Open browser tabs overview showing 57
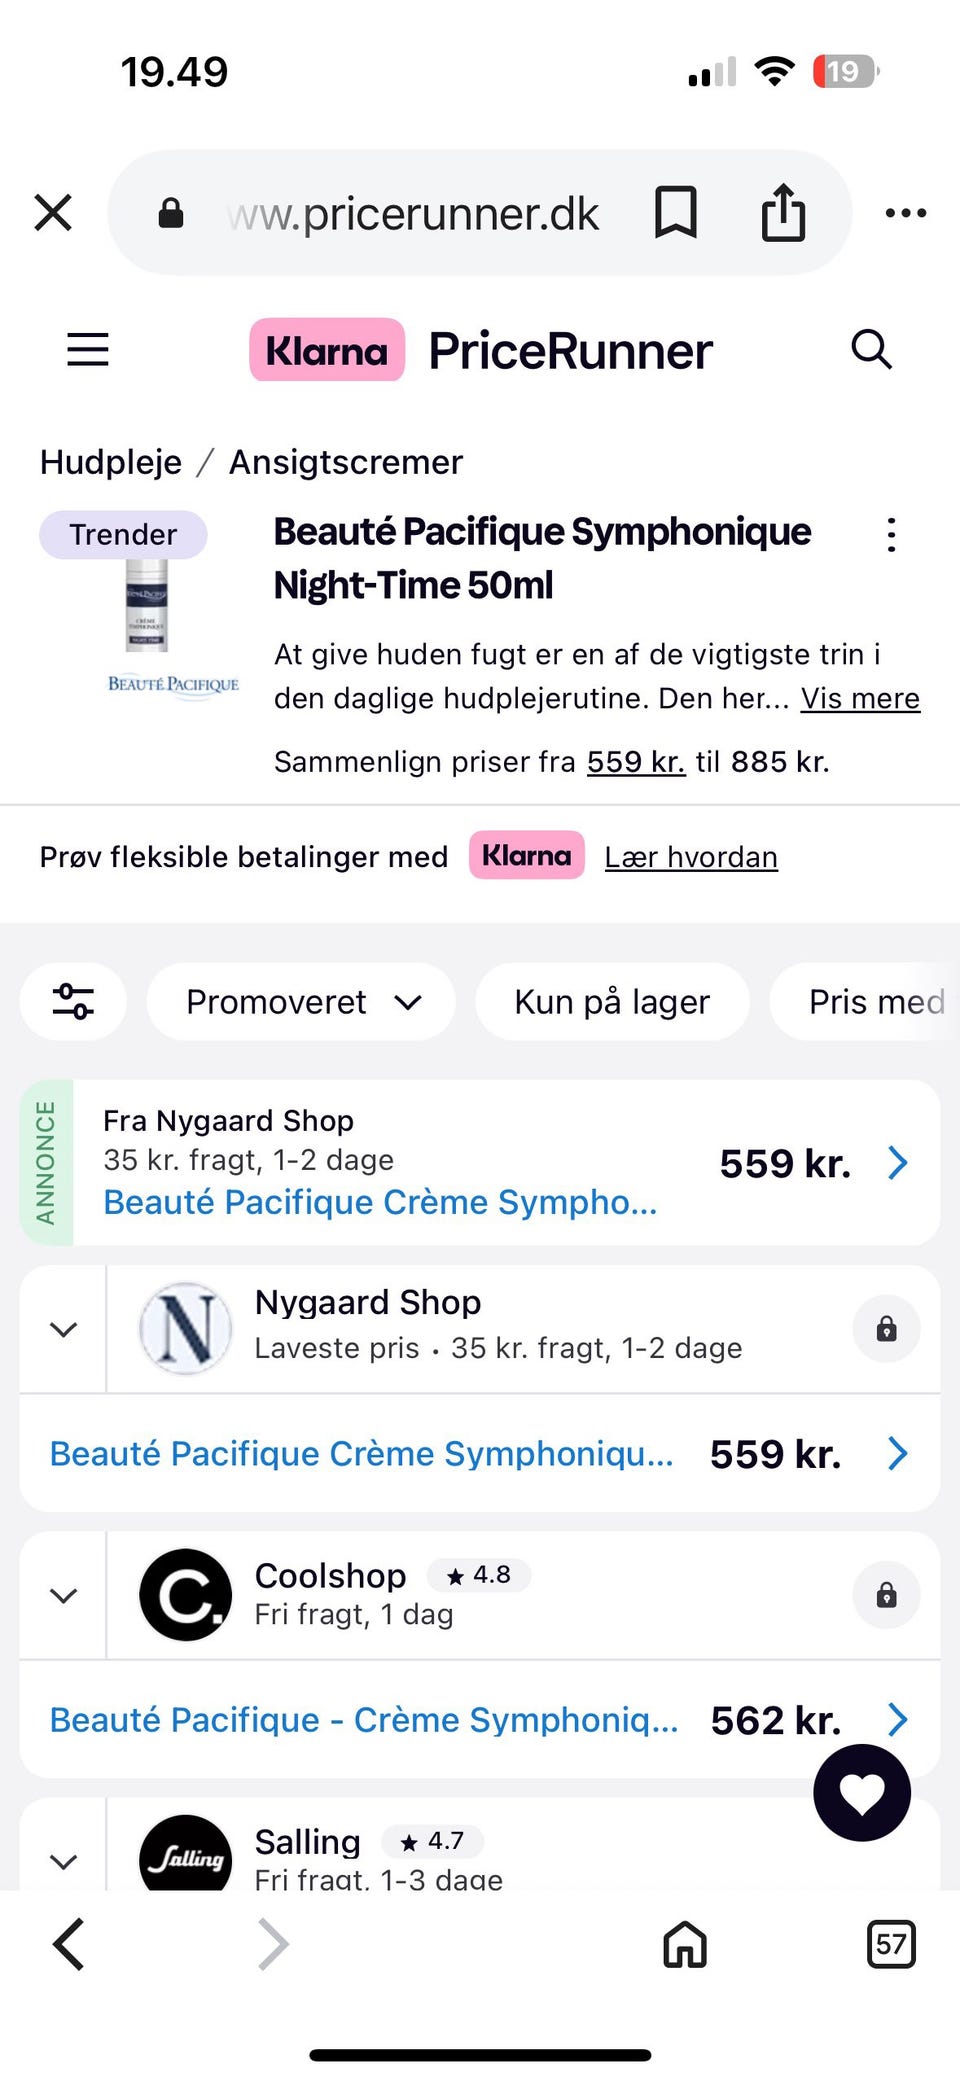 [x=890, y=1945]
